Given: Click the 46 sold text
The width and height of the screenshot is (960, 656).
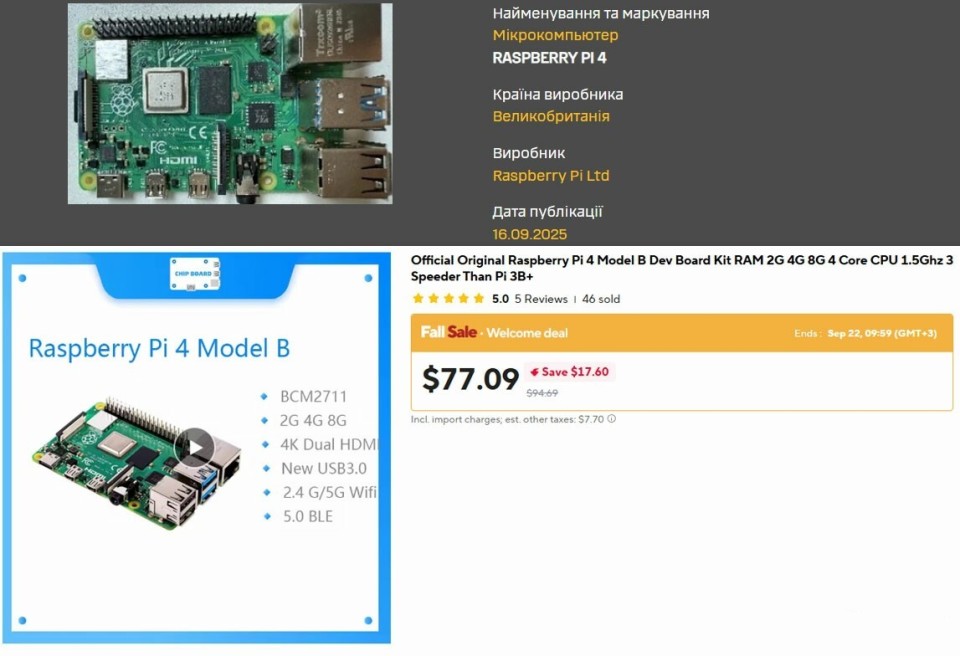Looking at the screenshot, I should pos(601,299).
